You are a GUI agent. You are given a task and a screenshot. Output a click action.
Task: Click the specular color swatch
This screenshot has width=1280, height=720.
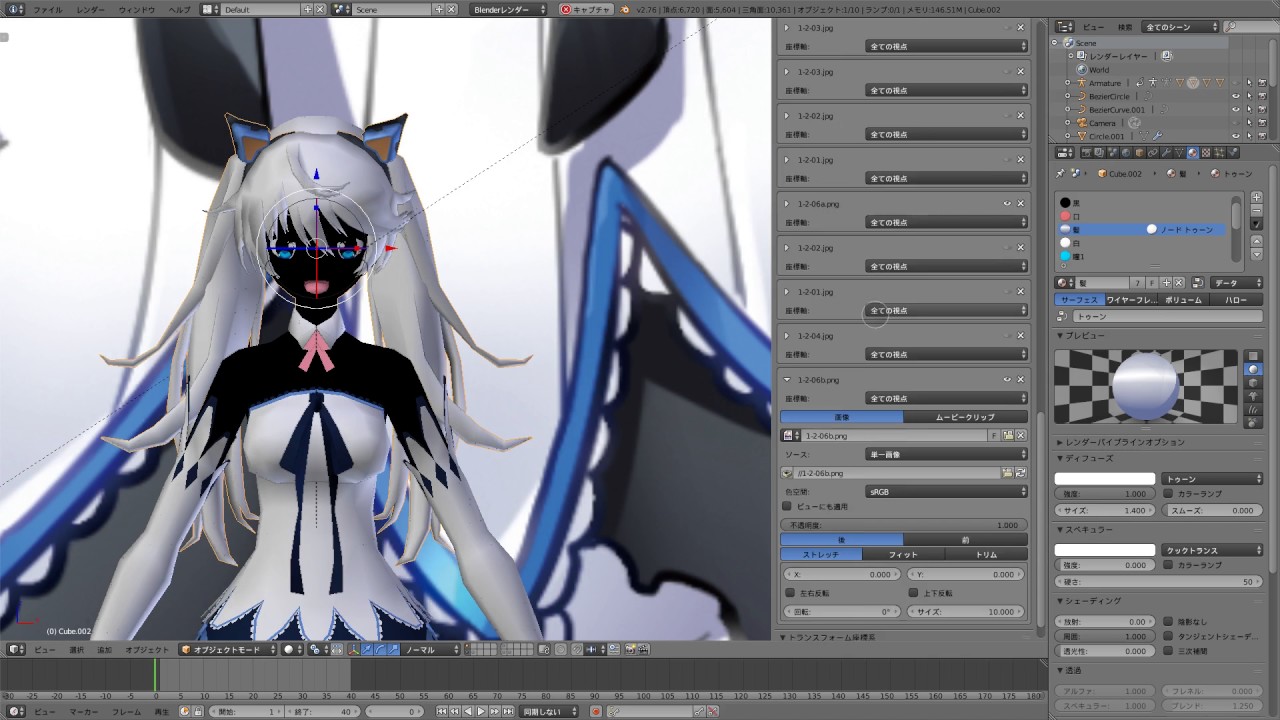pos(1105,550)
